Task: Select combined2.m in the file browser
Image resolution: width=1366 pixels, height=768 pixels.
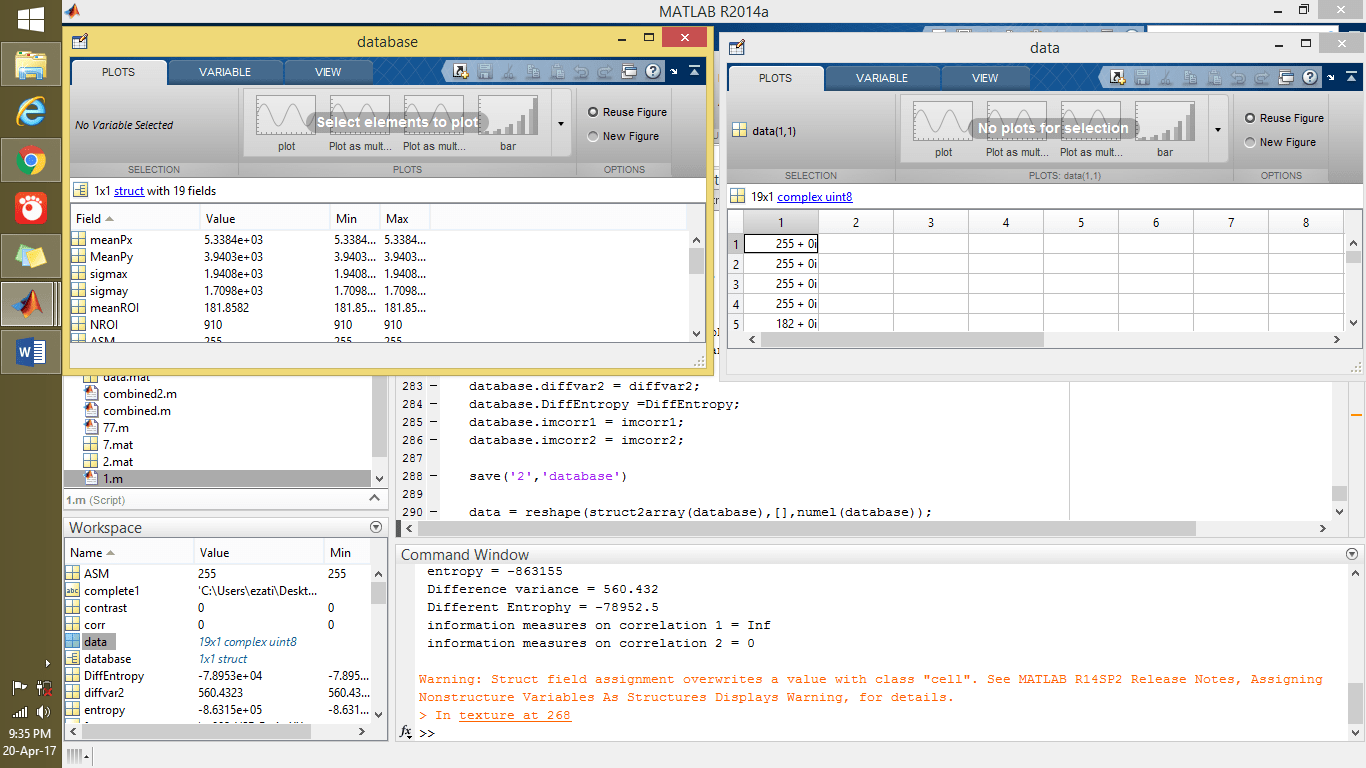Action: [139, 394]
